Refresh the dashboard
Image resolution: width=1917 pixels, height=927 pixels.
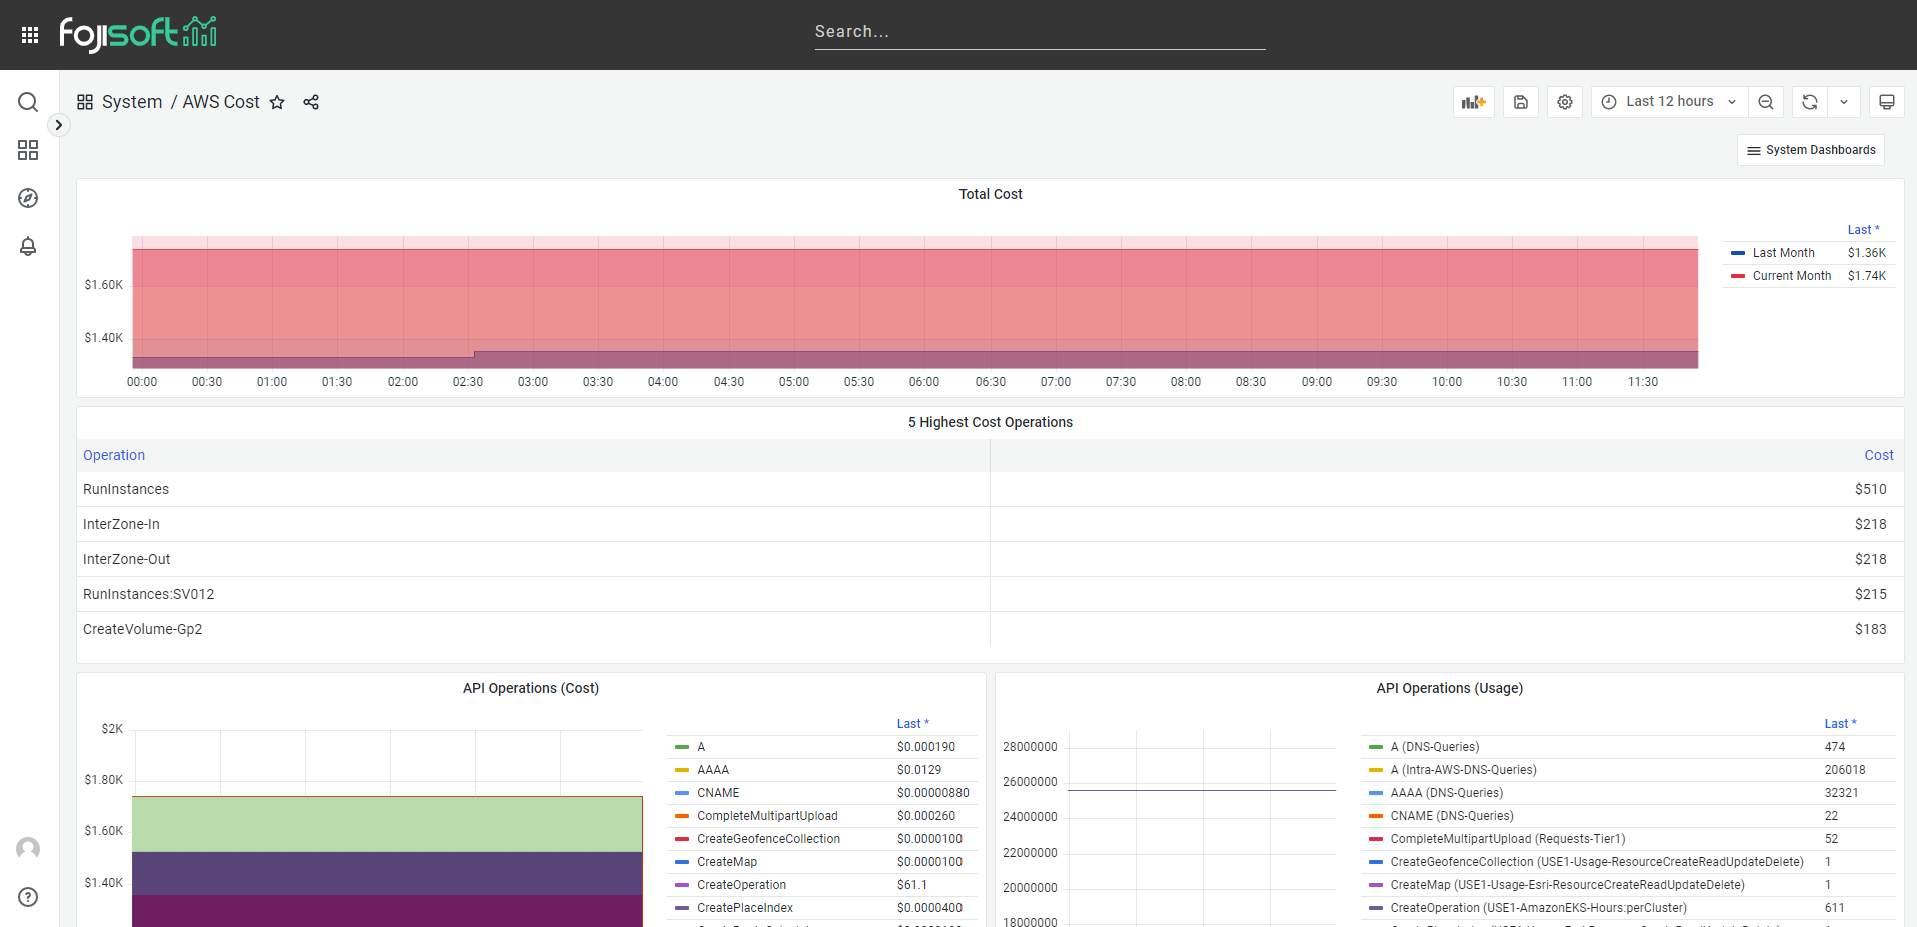point(1809,102)
